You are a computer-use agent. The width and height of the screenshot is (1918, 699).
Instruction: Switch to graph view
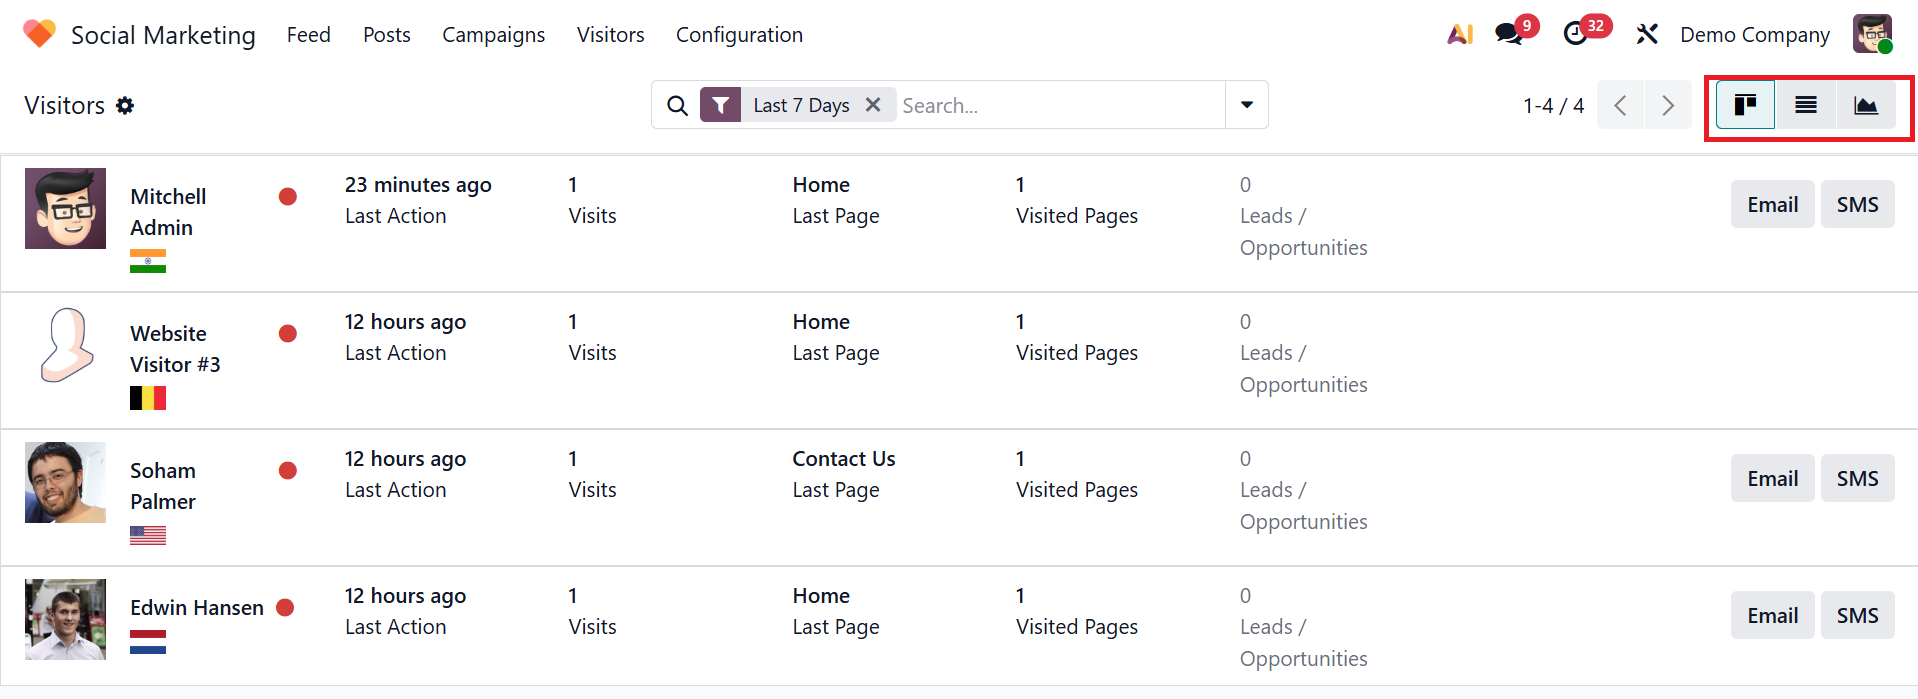point(1865,105)
